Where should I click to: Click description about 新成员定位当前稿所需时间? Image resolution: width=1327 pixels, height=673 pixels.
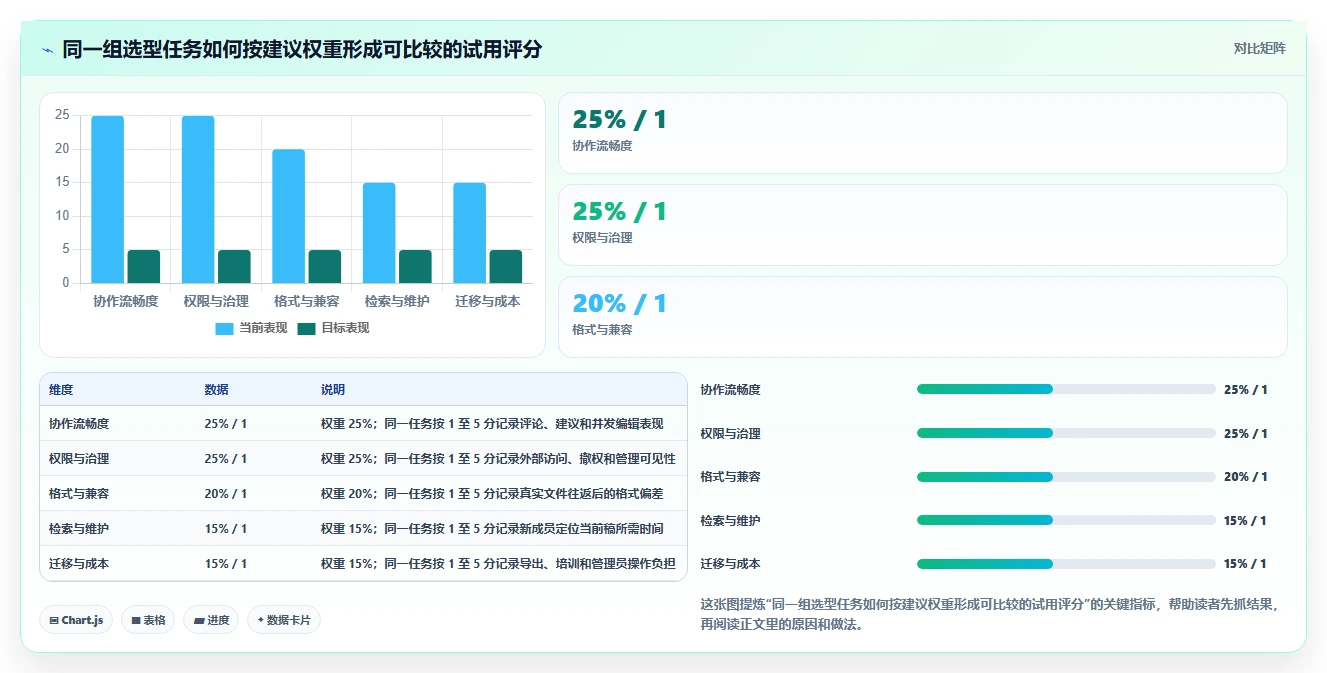point(492,529)
